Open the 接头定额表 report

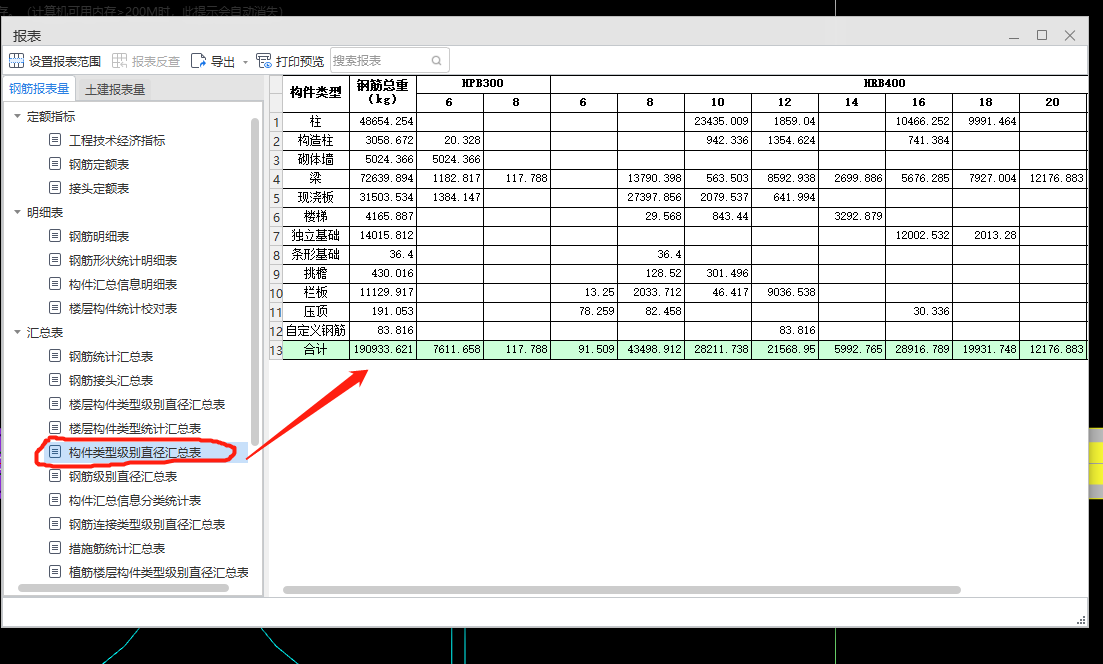(x=99, y=189)
